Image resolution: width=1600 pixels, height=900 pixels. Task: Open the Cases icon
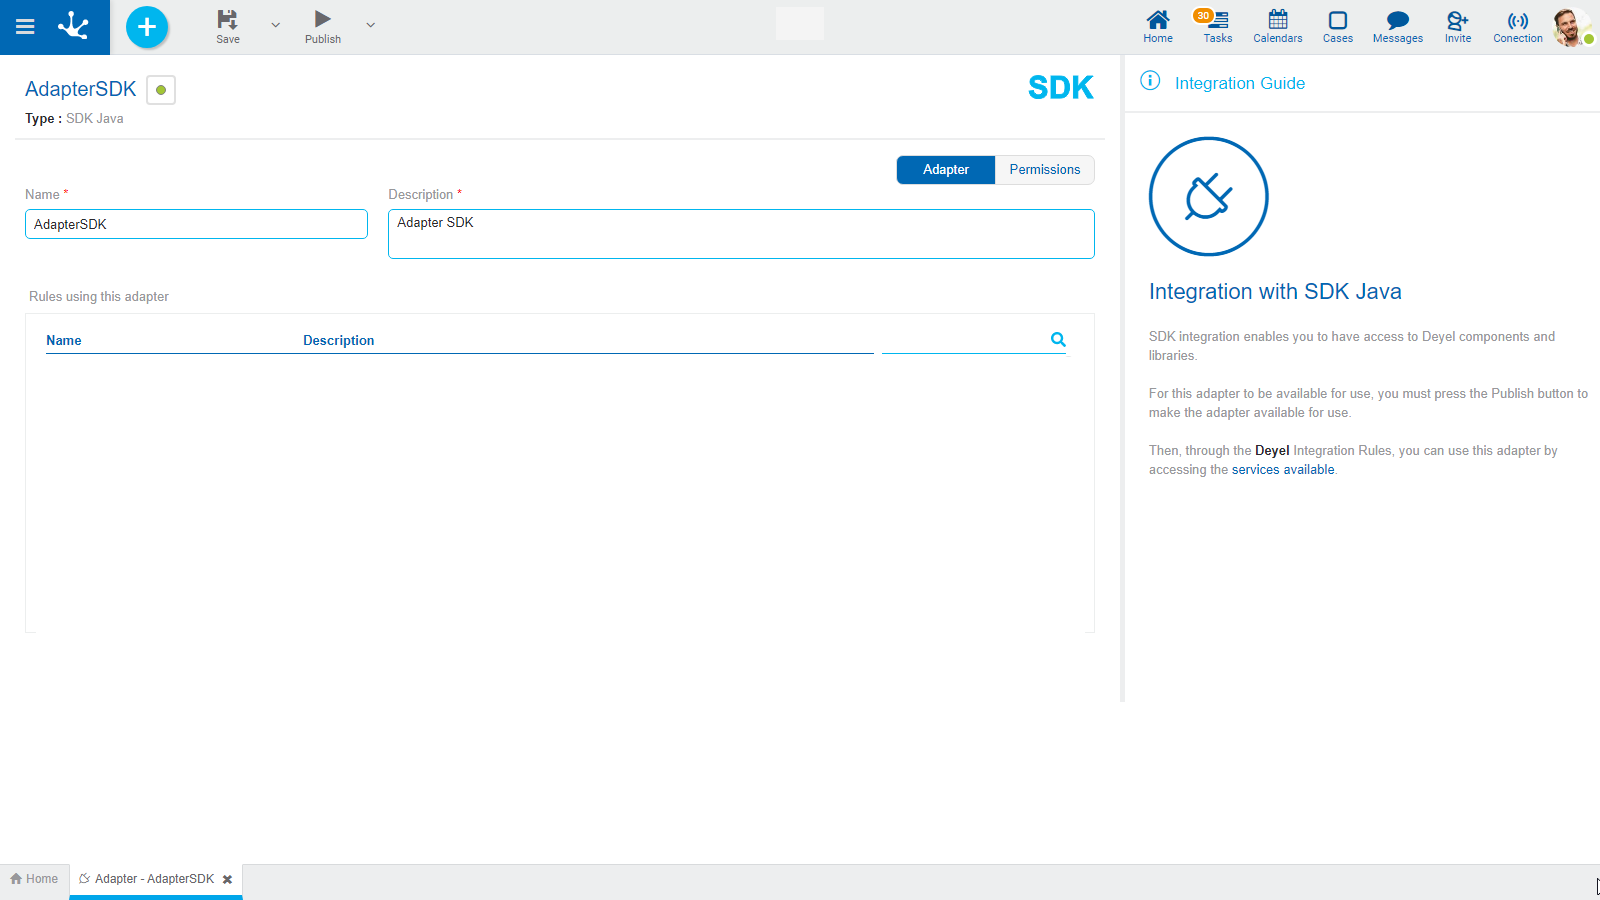(1337, 26)
